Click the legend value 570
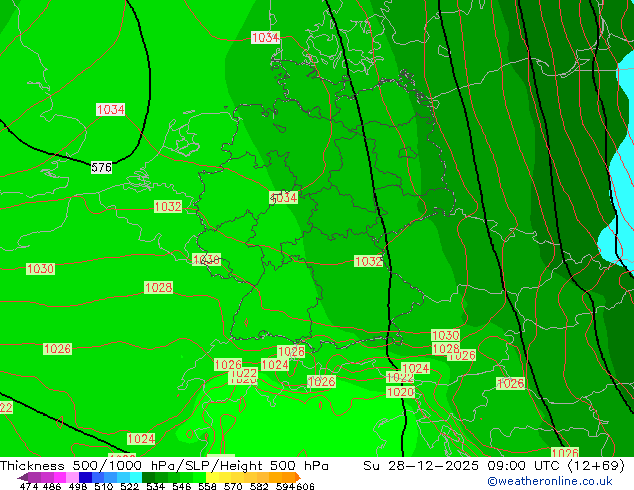Image resolution: width=634 pixels, height=490 pixels. pos(233,486)
